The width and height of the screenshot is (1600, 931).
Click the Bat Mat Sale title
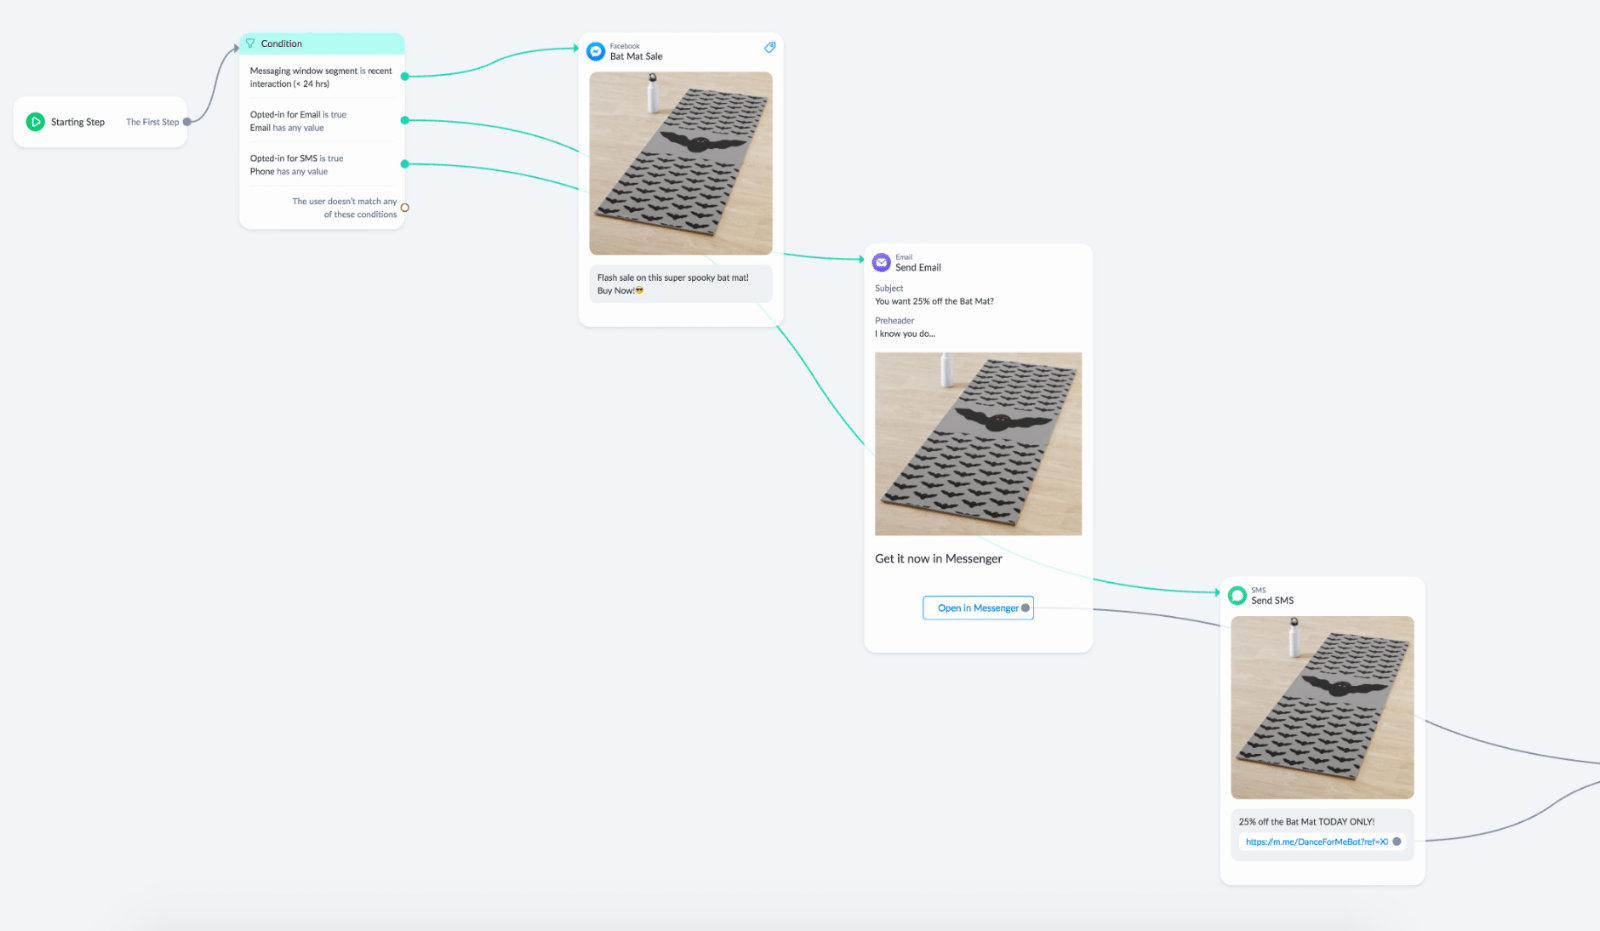coord(636,57)
